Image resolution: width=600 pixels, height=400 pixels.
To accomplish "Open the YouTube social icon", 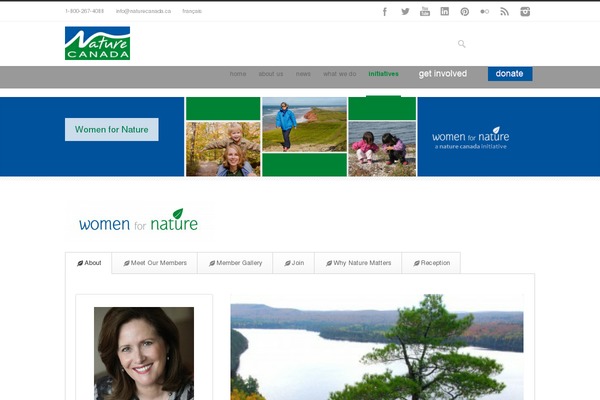I will click(425, 11).
